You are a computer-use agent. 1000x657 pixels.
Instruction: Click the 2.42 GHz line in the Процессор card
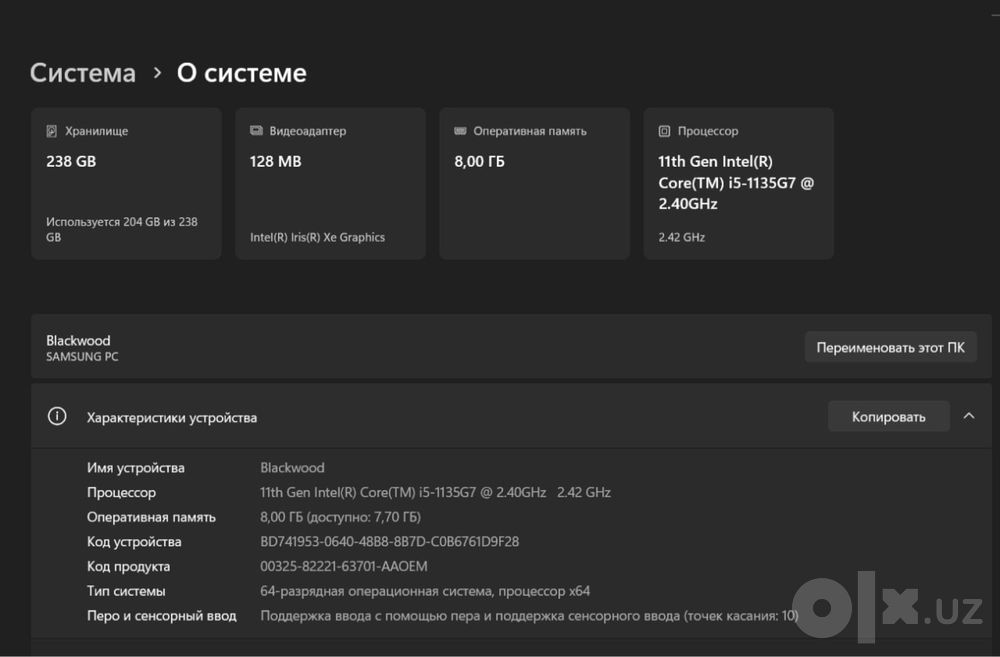click(682, 237)
